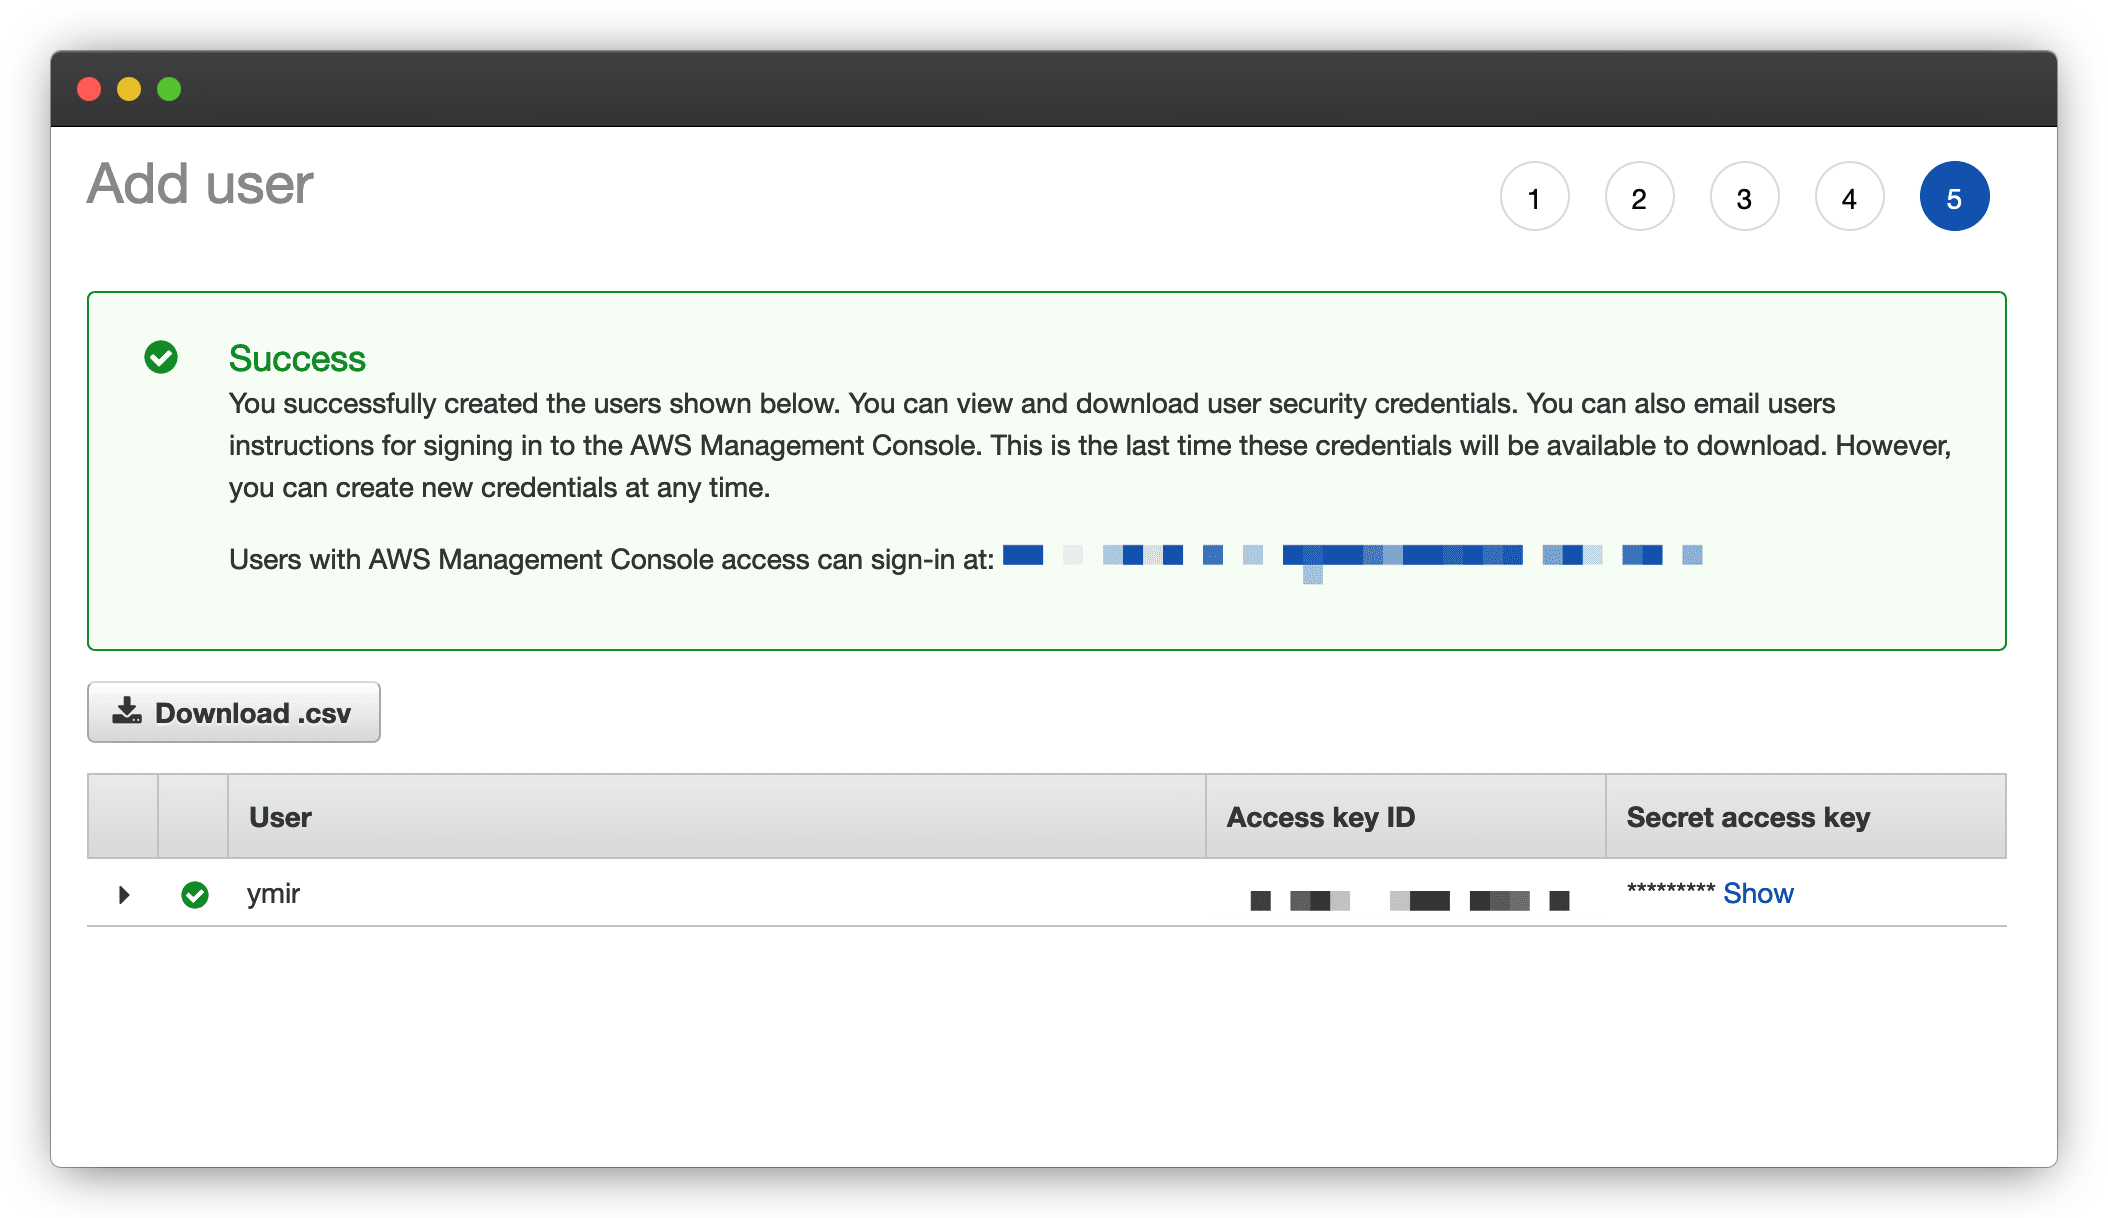The width and height of the screenshot is (2108, 1218).
Task: Click step 2 circle indicator
Action: coord(1638,197)
